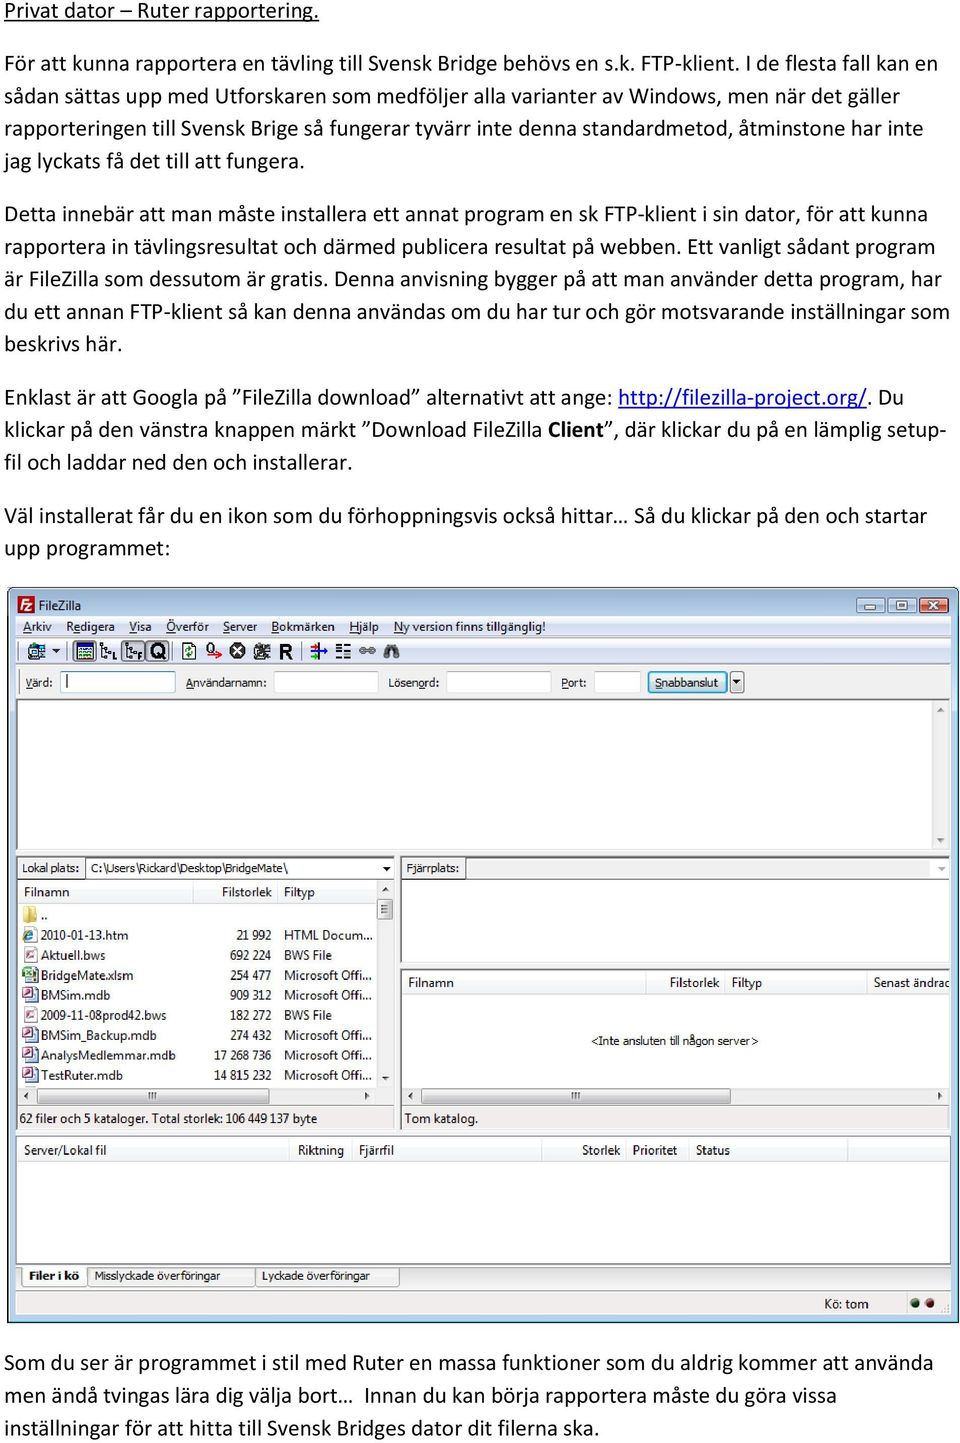Screen dimensions: 960x1443
Task: Toggle remote directory tree display icon
Action: pos(133,651)
